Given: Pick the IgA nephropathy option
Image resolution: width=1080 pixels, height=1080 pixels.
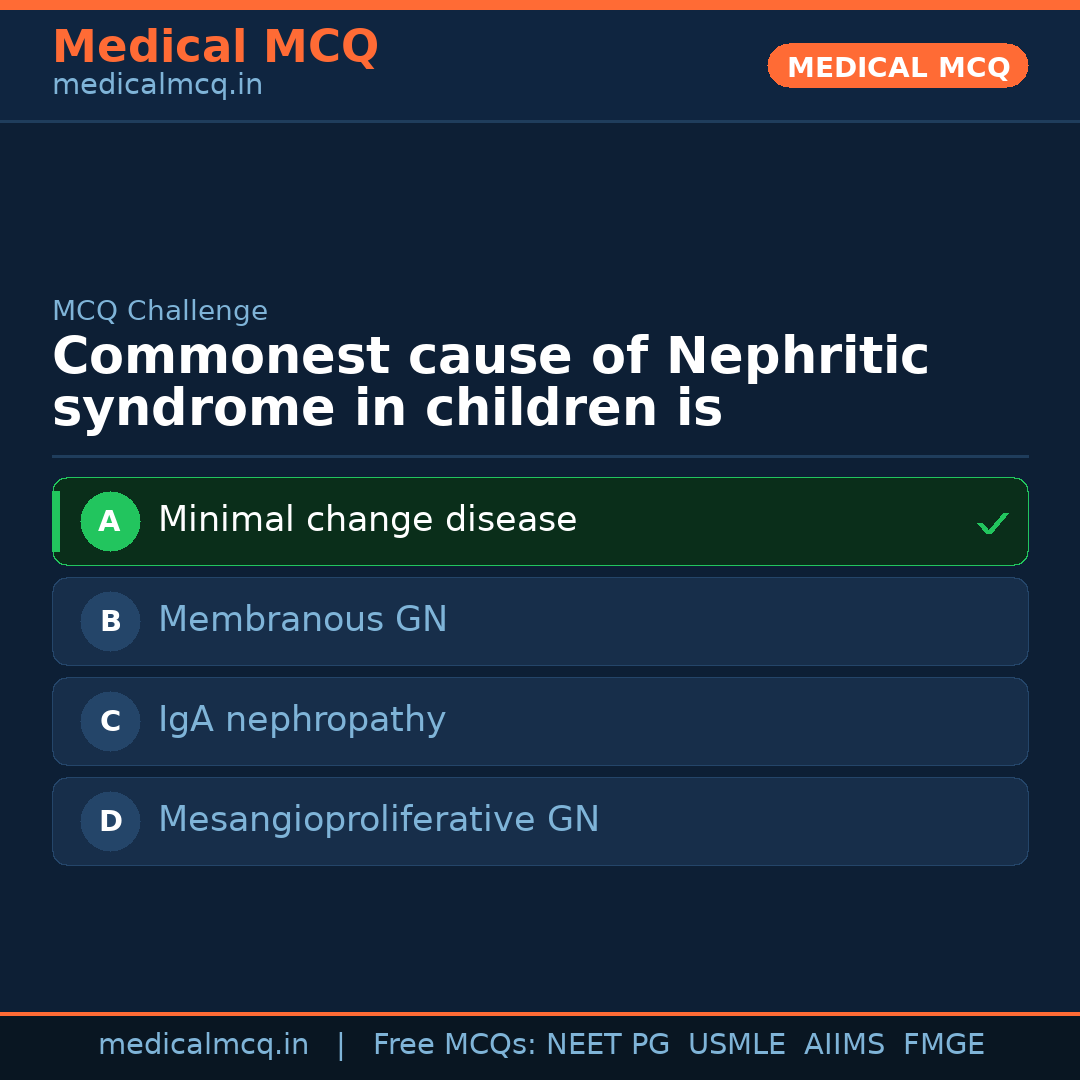Looking at the screenshot, I should point(301,720).
